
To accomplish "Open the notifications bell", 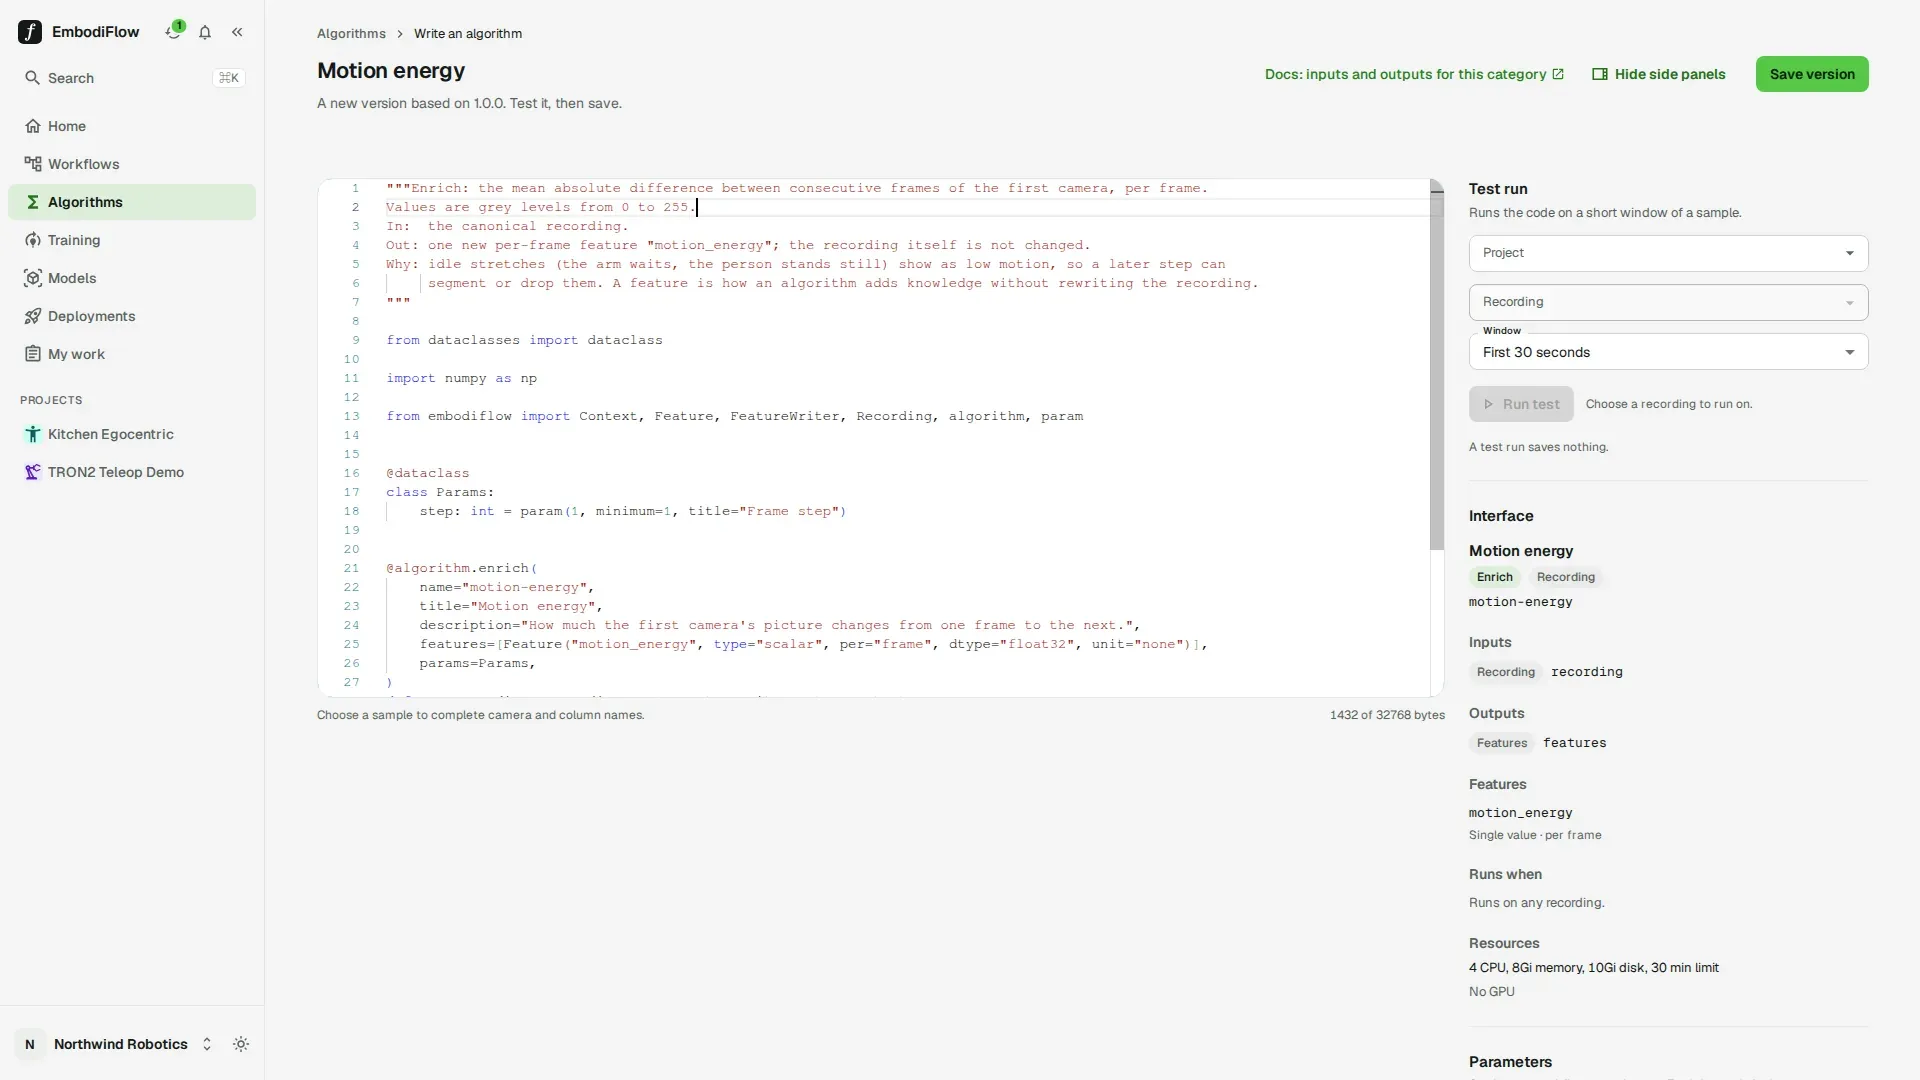I will pos(205,32).
